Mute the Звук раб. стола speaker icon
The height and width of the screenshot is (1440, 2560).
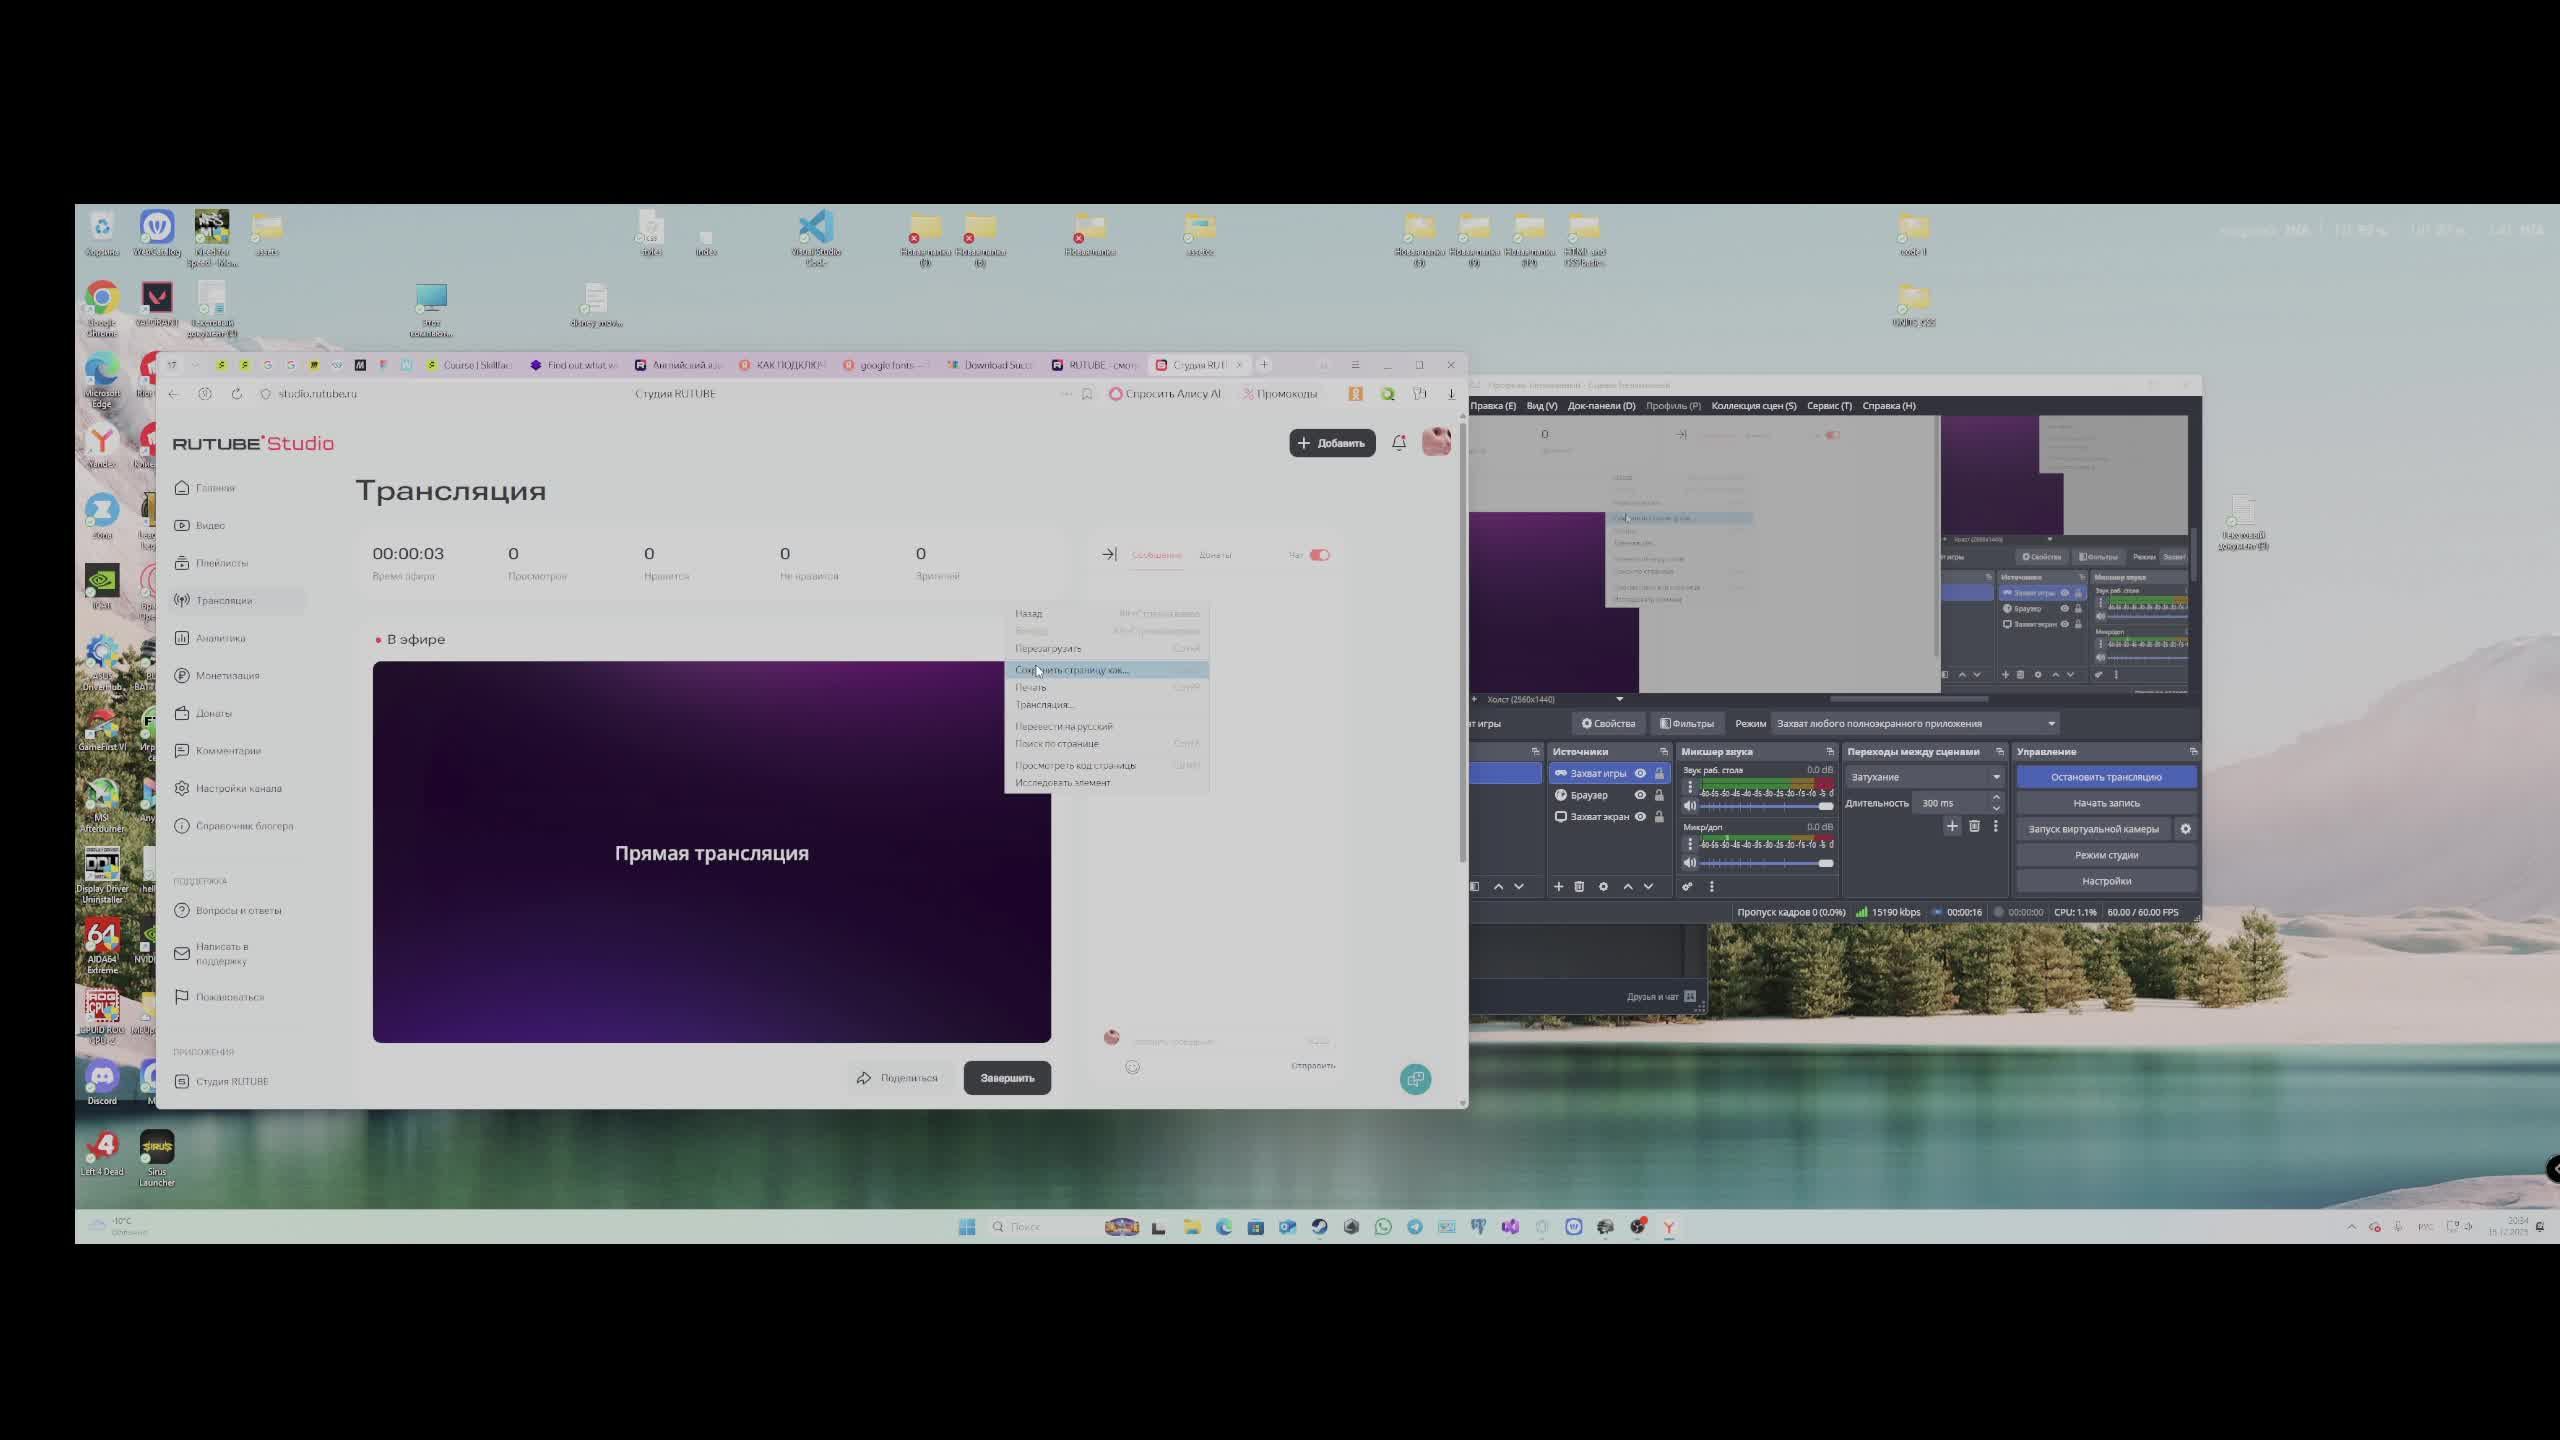[x=1690, y=806]
